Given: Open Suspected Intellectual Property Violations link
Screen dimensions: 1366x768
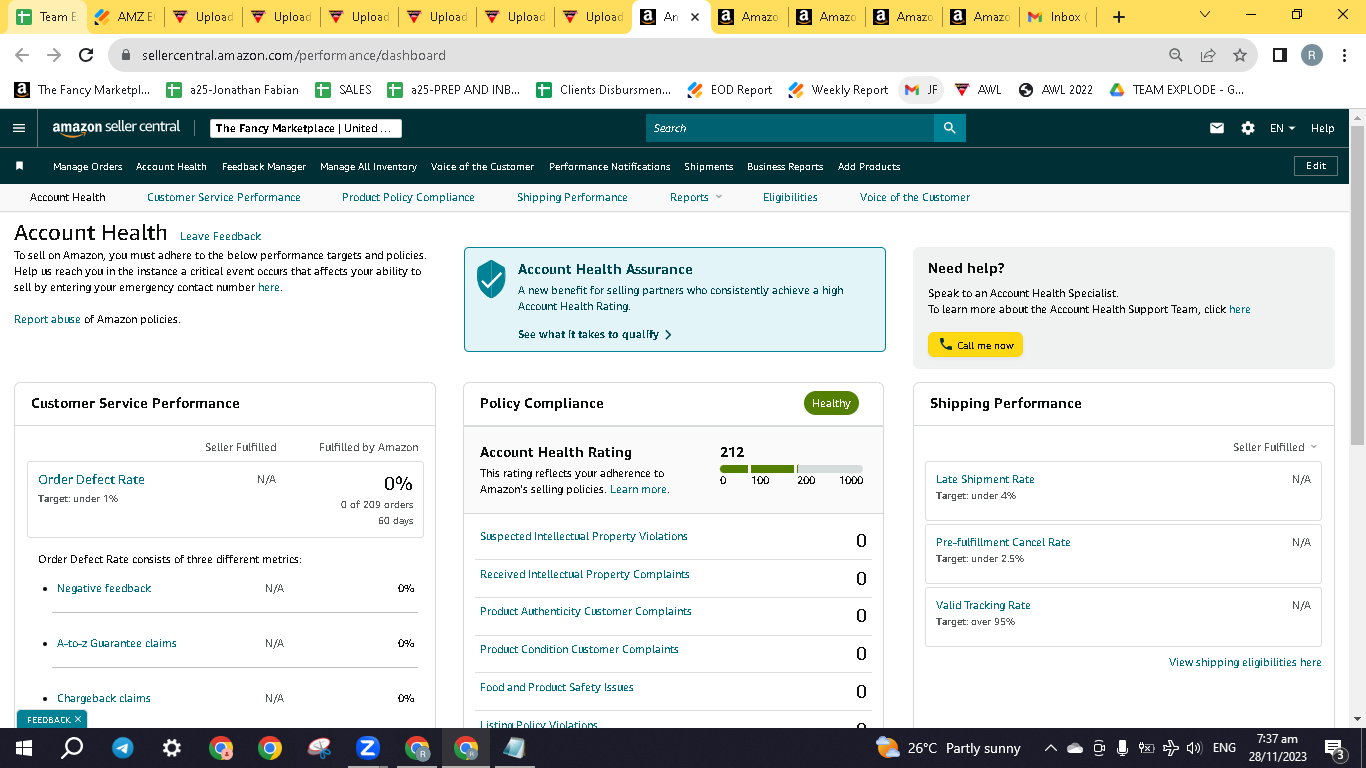Looking at the screenshot, I should (x=584, y=536).
